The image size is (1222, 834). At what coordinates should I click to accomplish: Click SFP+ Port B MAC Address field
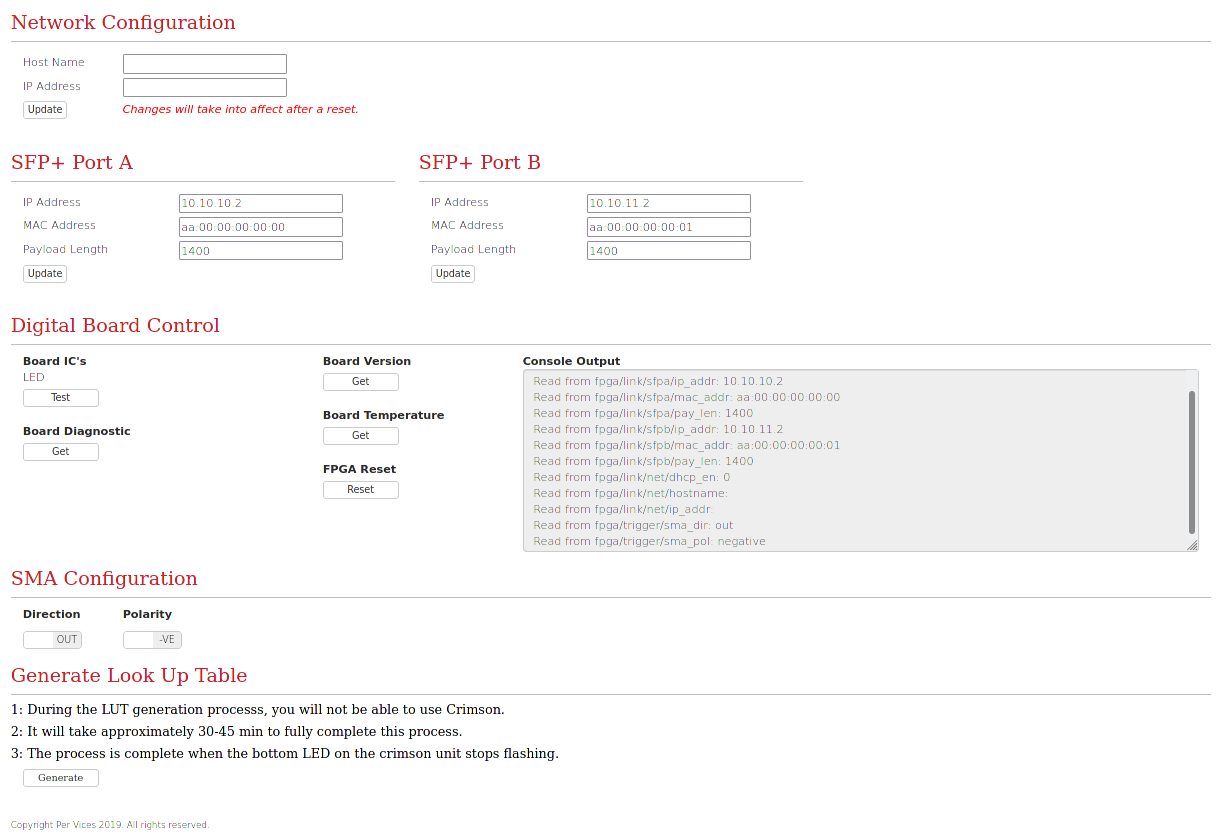pyautogui.click(x=668, y=227)
